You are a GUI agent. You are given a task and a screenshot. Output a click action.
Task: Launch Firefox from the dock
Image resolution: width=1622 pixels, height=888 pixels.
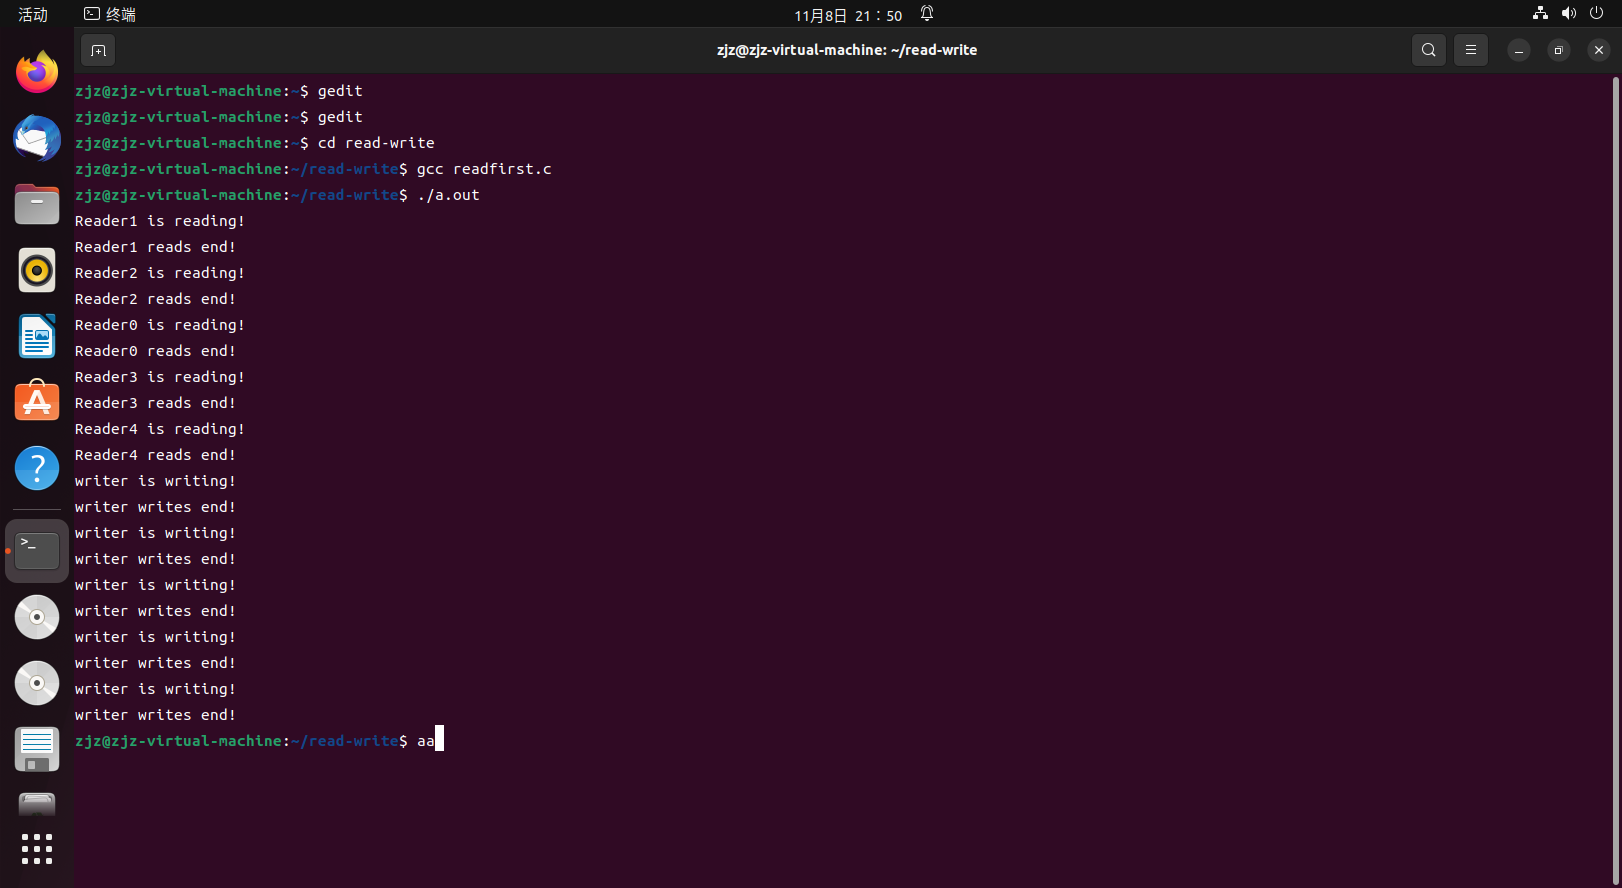37,72
